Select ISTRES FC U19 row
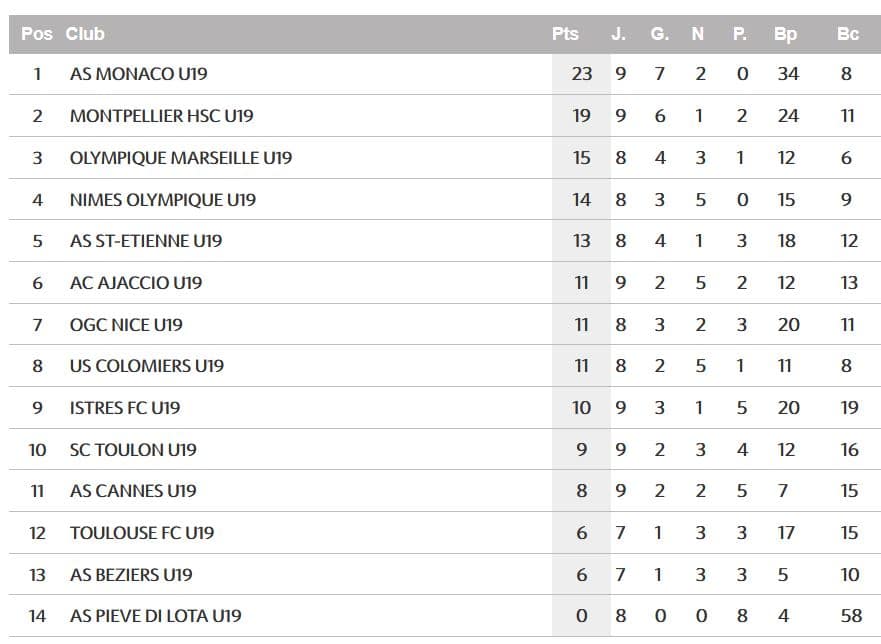 [x=445, y=408]
